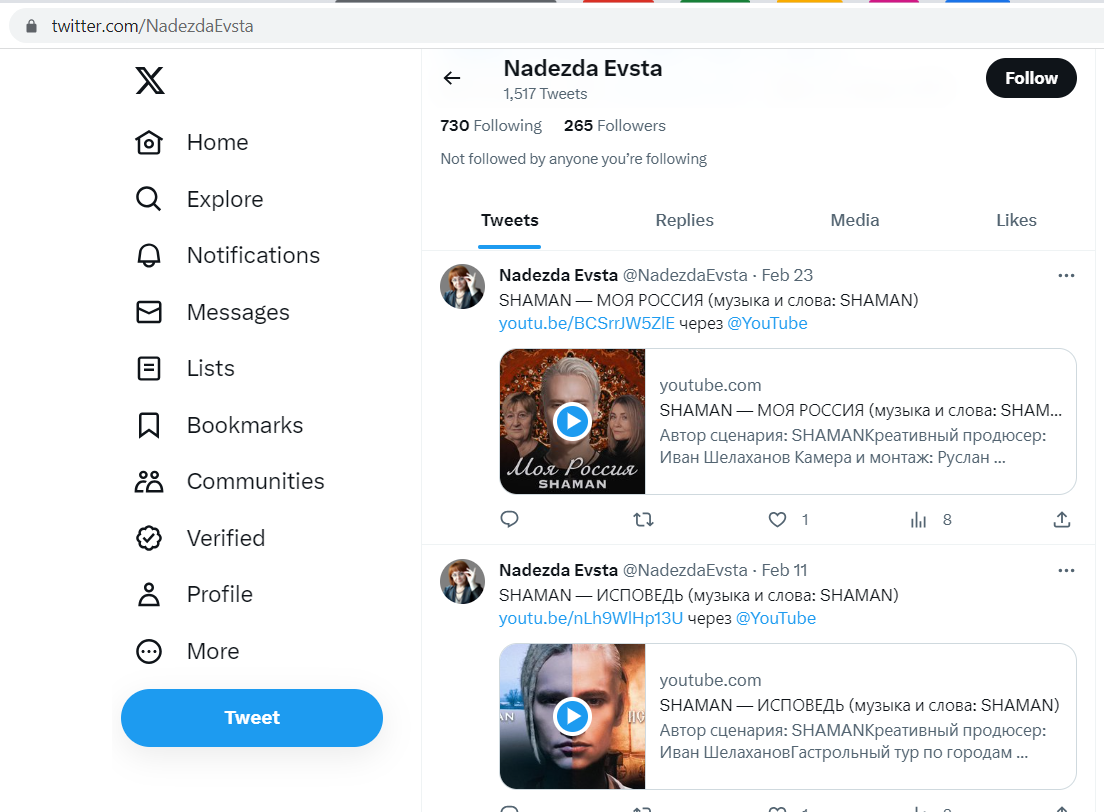Click the avatar on Feb 23 tweet

463,287
